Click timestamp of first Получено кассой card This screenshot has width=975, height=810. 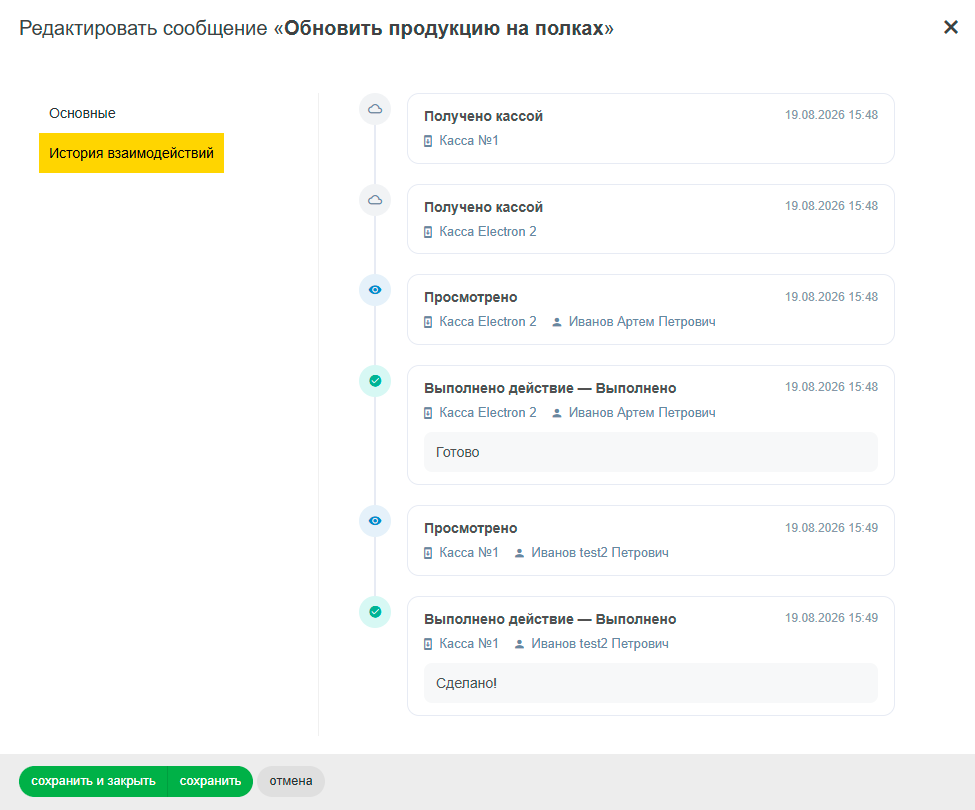(x=831, y=115)
